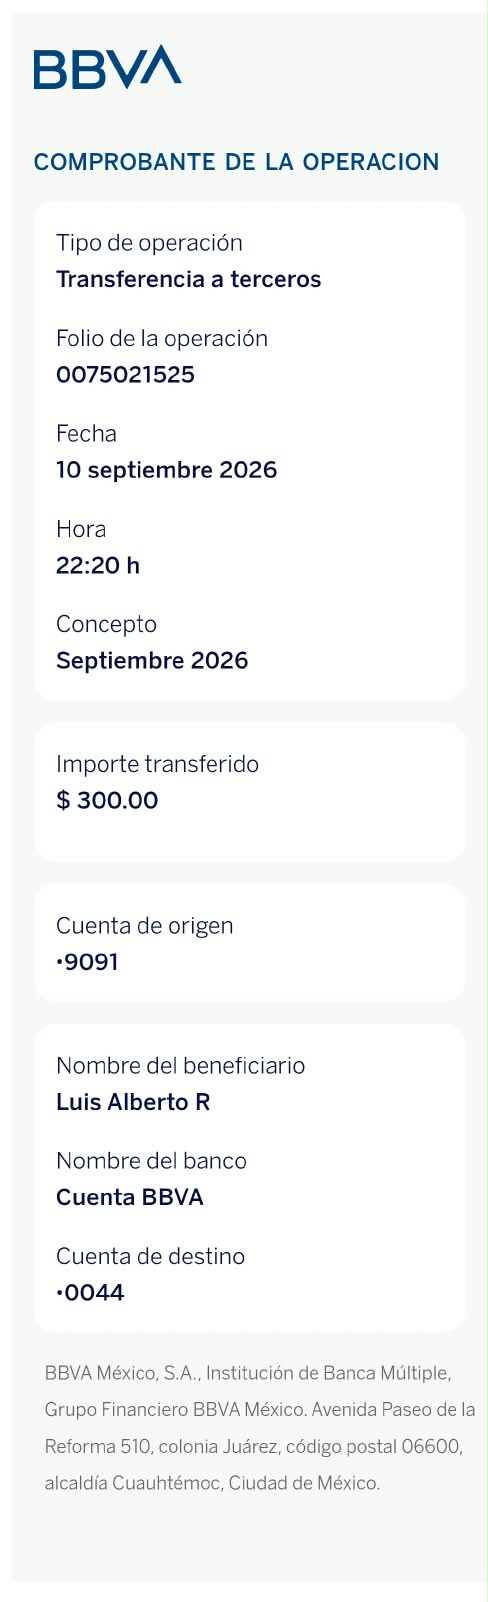Select folio number 0075021525
This screenshot has width=488, height=1602.
125,375
